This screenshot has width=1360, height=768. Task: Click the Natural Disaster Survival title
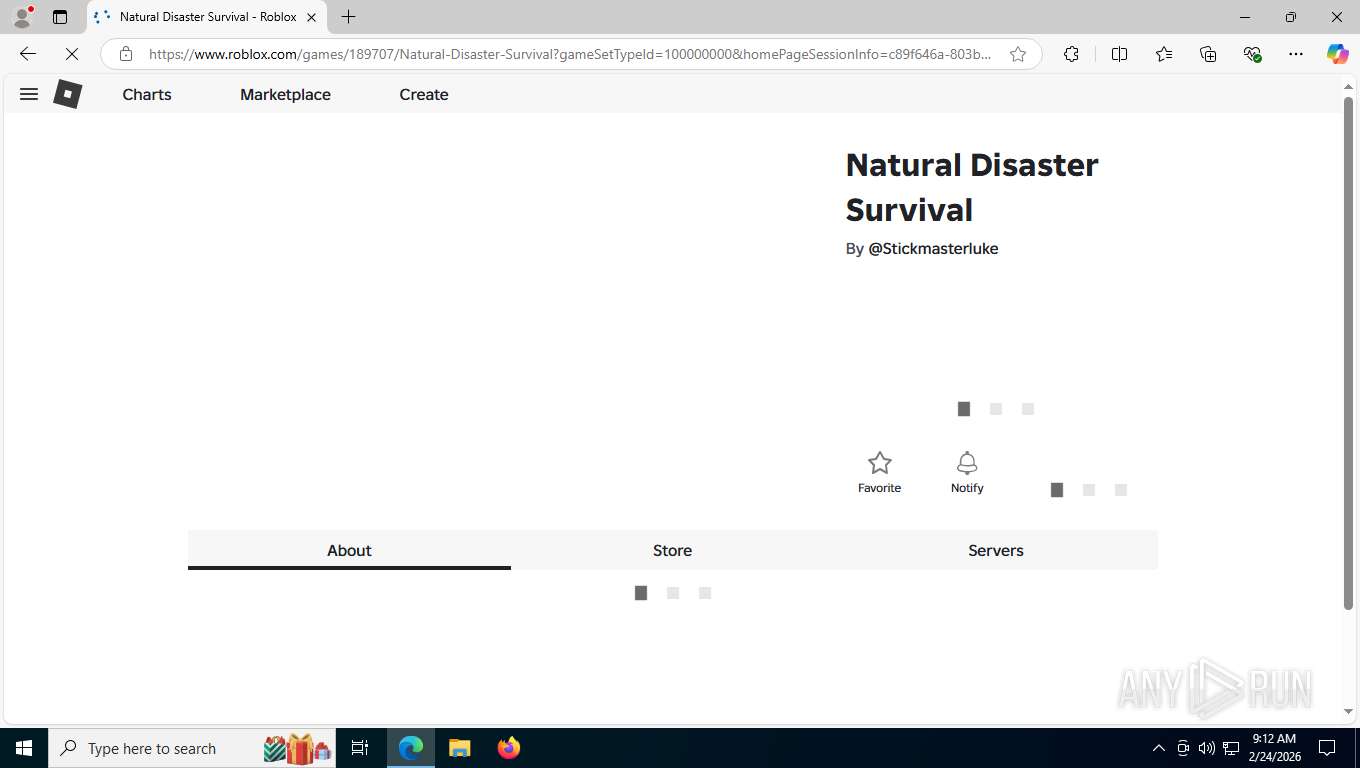tap(972, 187)
